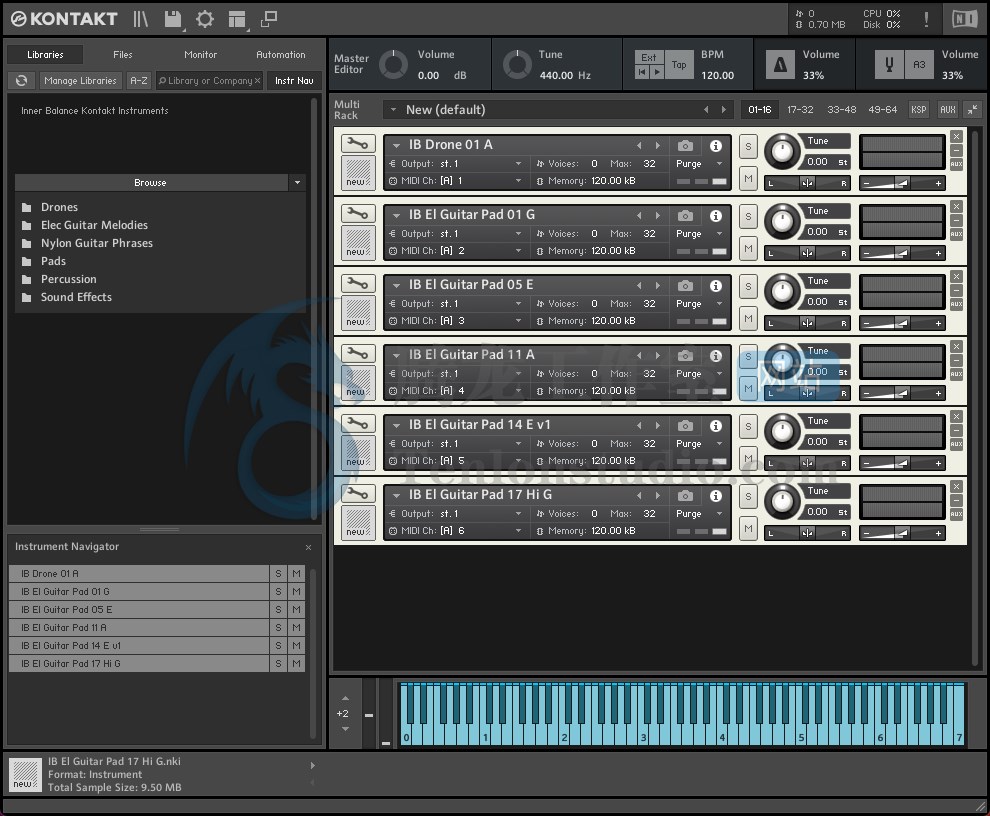
Task: Open options via the gear icon
Action: [205, 19]
